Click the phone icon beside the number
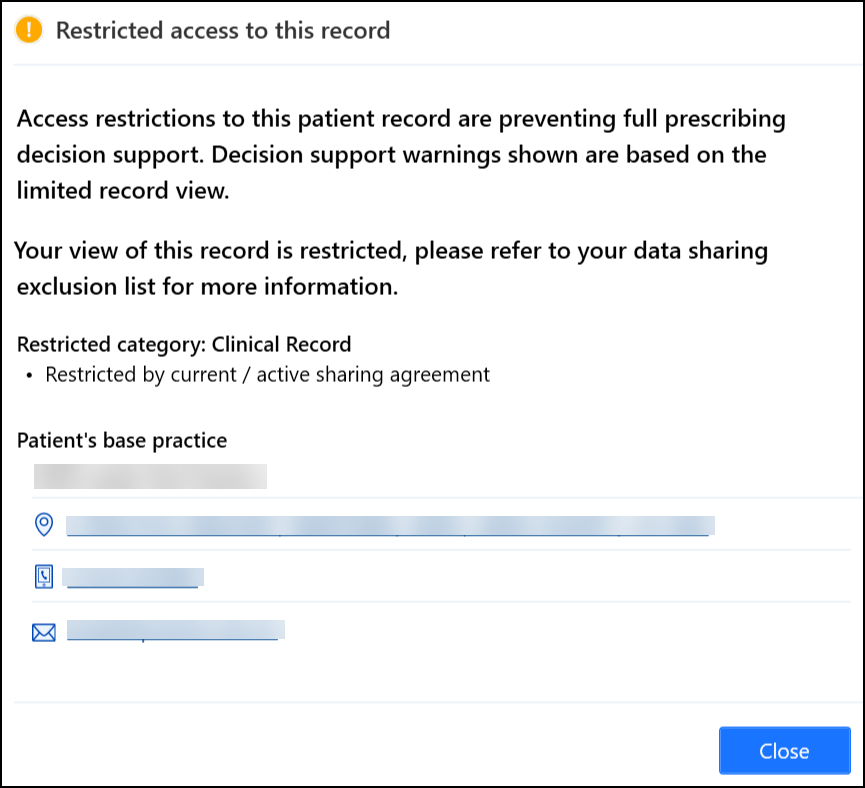 44,577
